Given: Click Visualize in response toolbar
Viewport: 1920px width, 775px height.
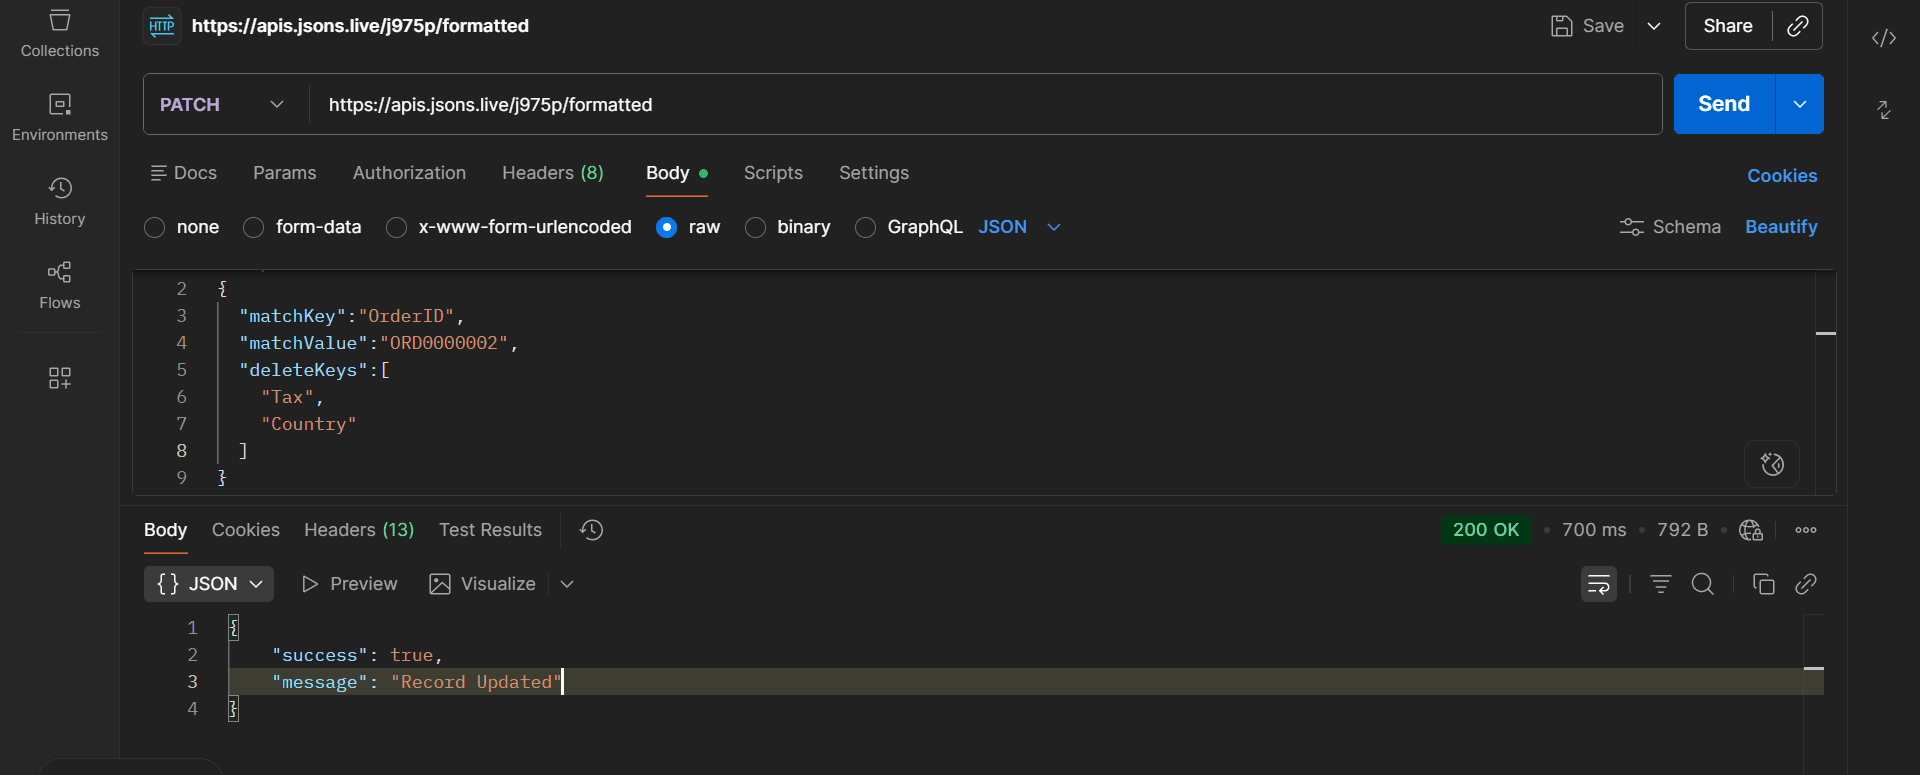Looking at the screenshot, I should pos(483,584).
